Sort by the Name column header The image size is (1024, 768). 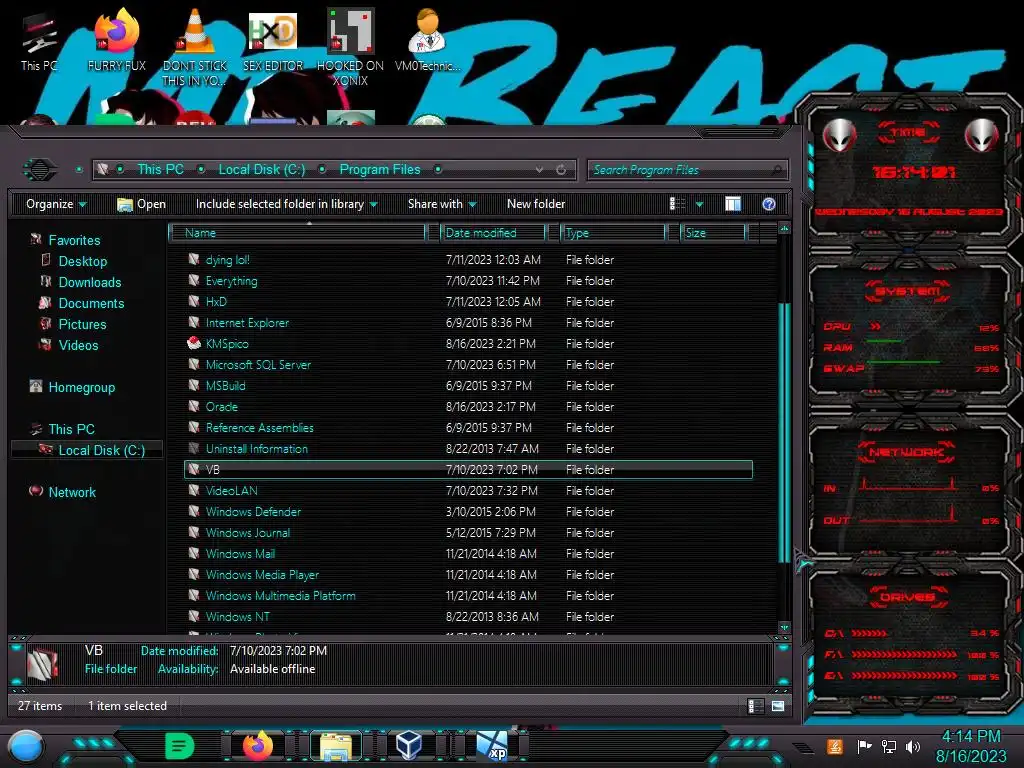click(x=298, y=232)
